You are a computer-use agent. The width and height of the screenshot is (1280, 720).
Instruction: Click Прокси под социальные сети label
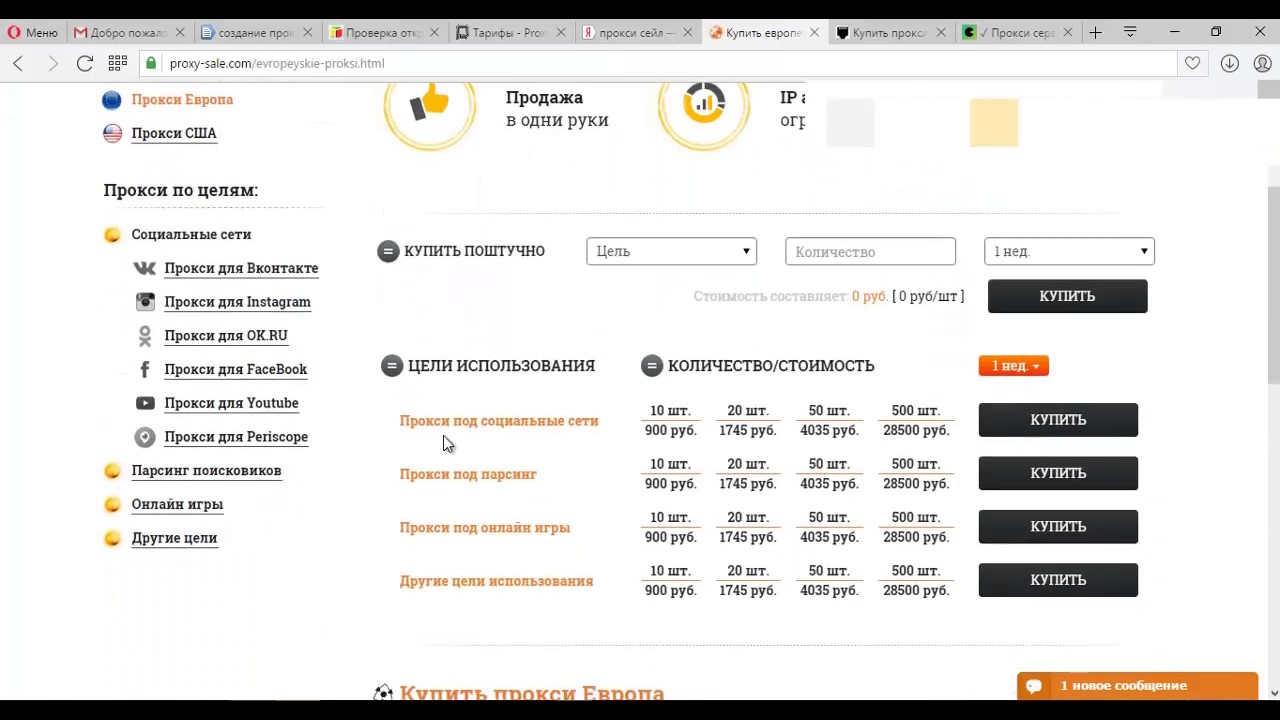[x=499, y=421]
